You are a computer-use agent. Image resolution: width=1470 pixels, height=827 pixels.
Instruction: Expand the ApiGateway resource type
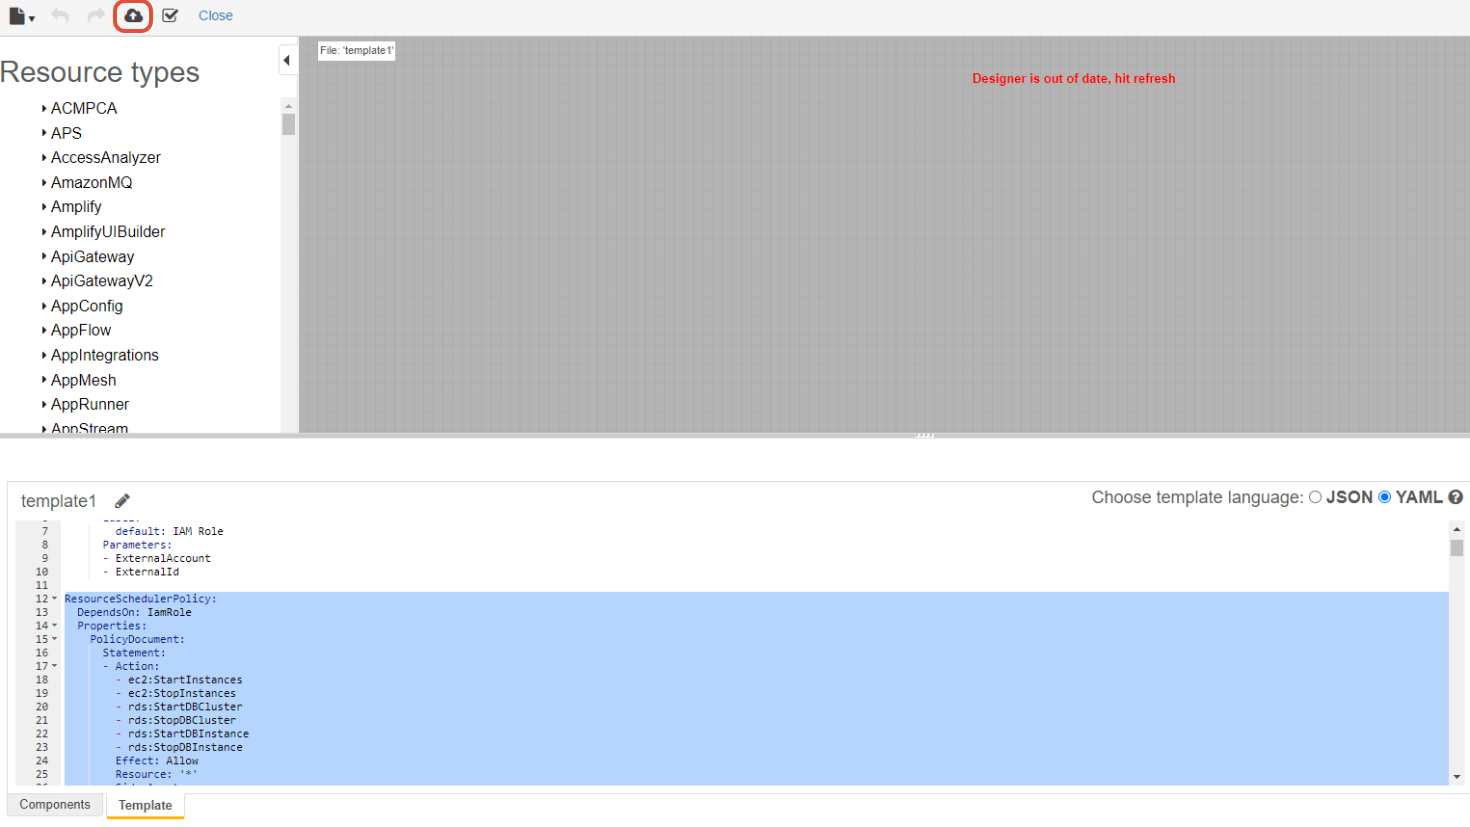coord(44,257)
